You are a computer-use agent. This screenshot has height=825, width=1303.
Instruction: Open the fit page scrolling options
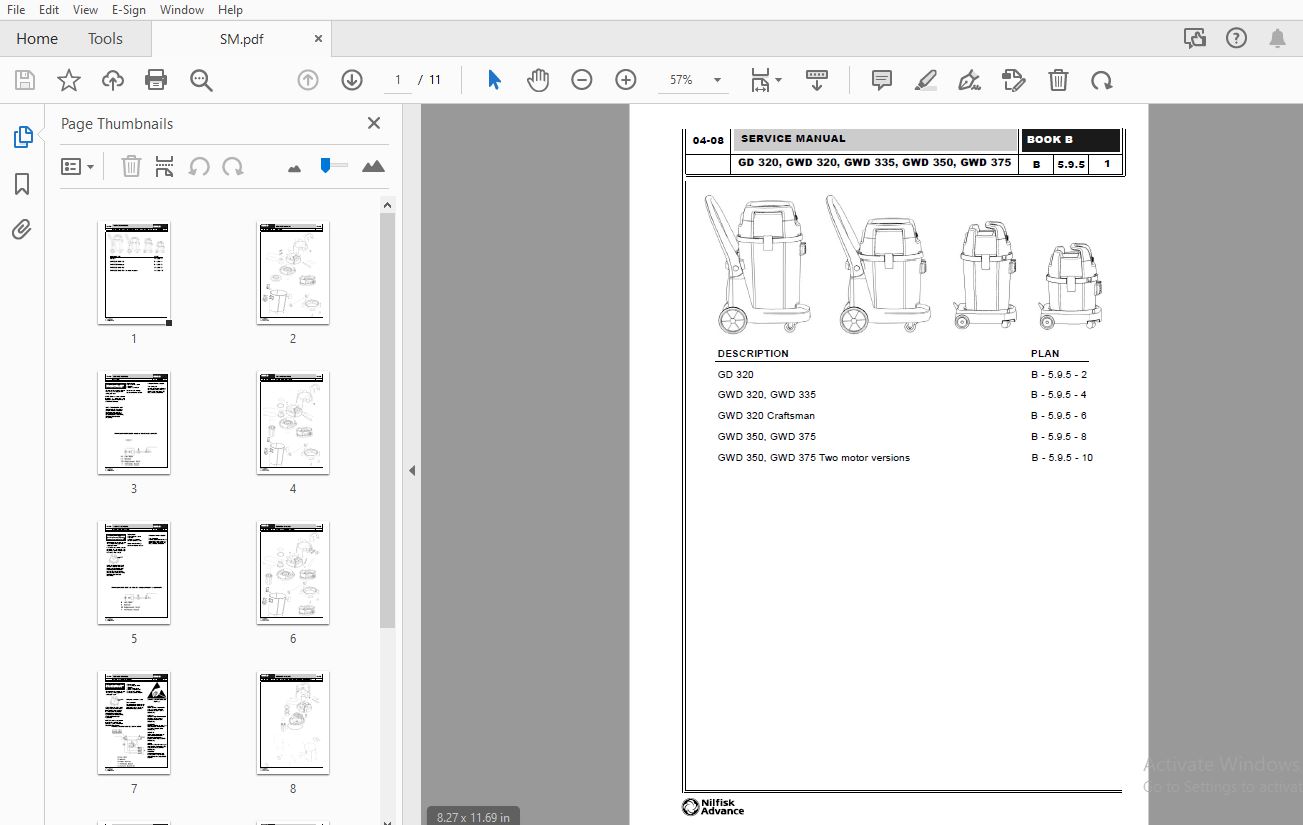pyautogui.click(x=766, y=80)
